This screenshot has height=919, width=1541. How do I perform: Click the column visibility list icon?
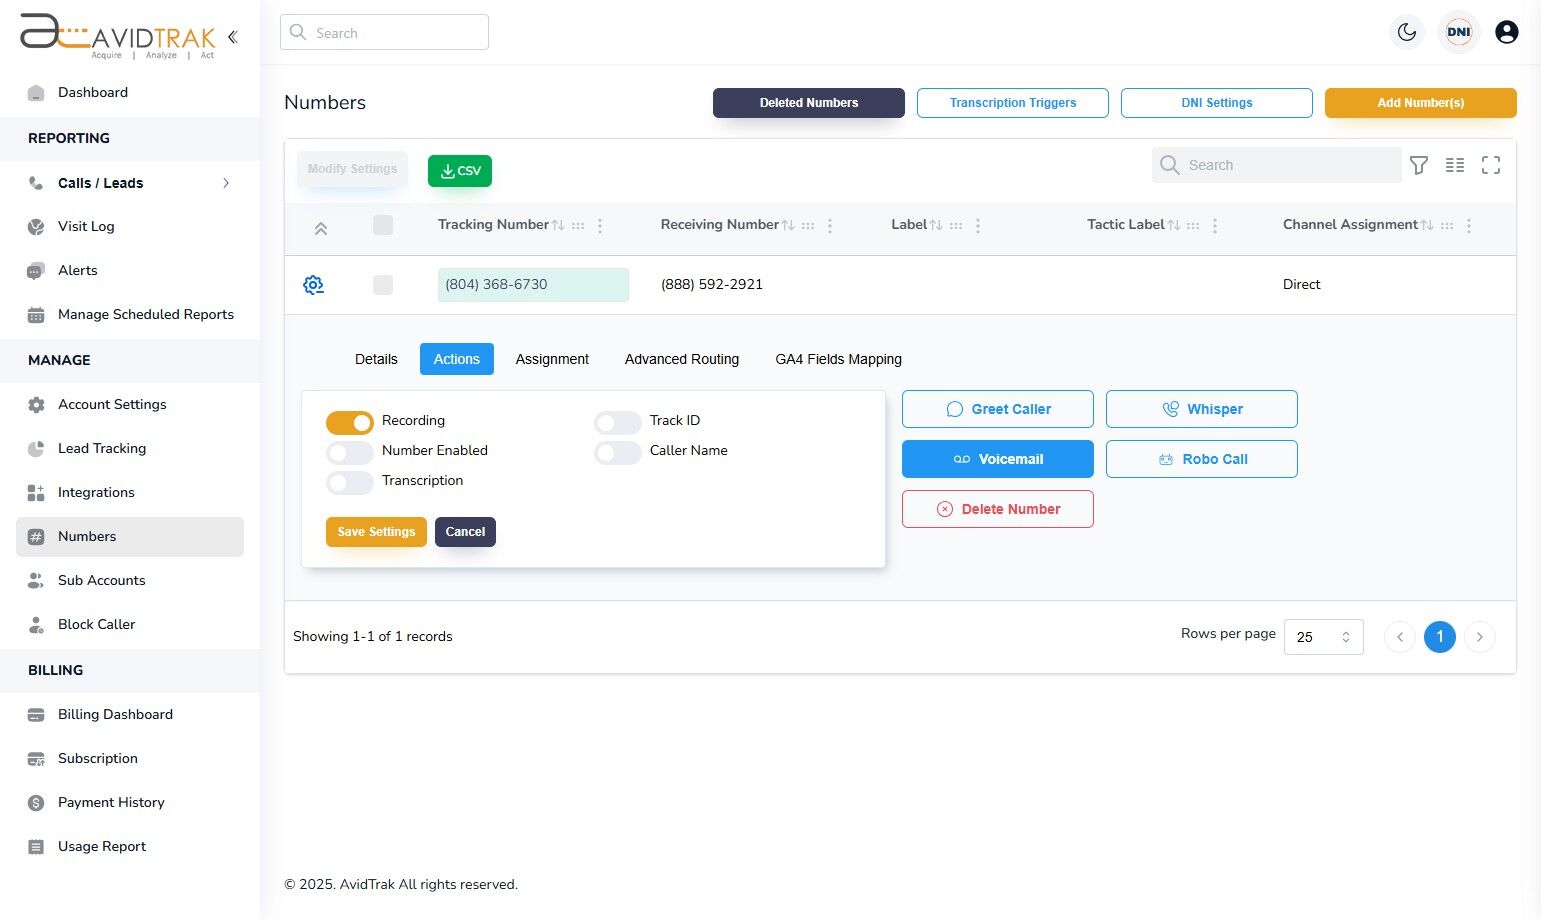[1455, 165]
